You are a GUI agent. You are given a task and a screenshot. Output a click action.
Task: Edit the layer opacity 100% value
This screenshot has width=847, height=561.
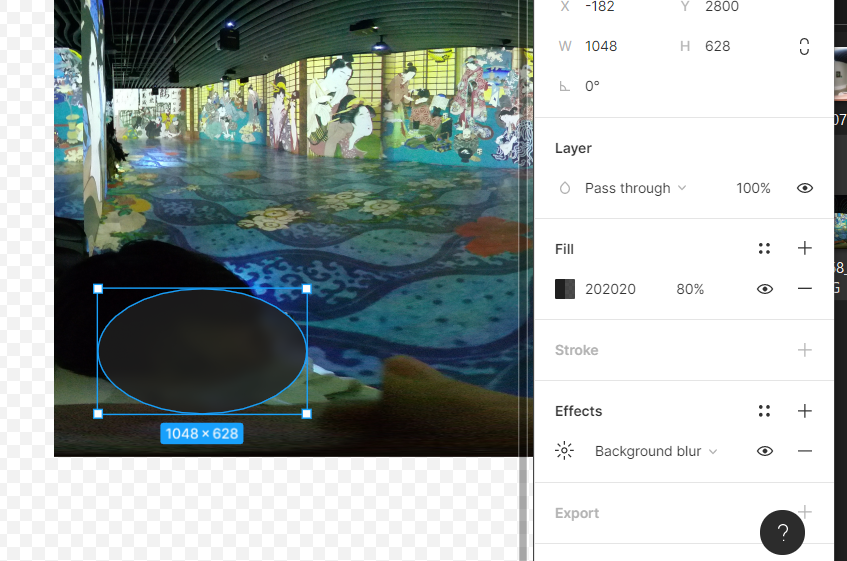[753, 188]
